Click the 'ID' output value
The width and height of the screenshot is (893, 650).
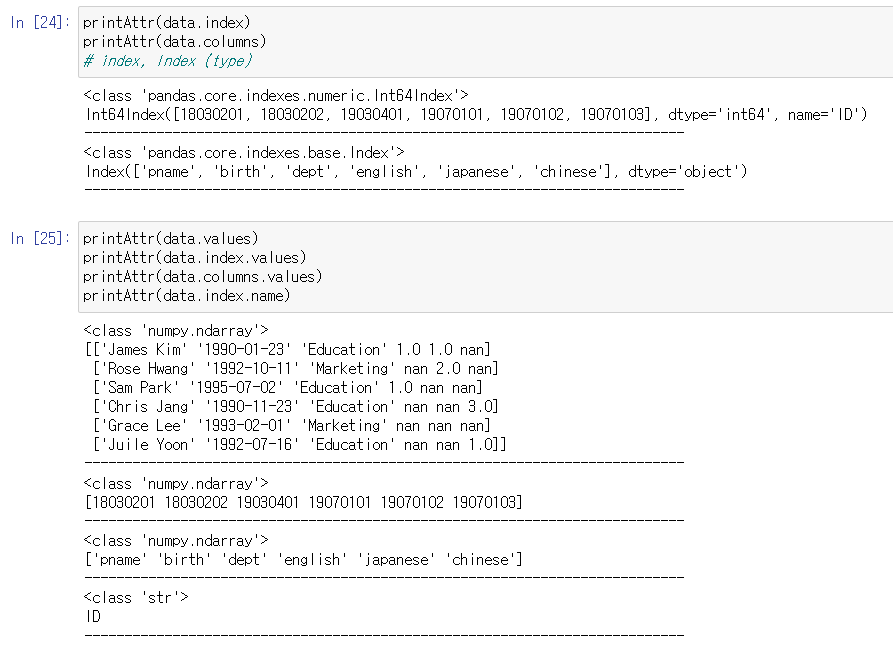(x=93, y=616)
